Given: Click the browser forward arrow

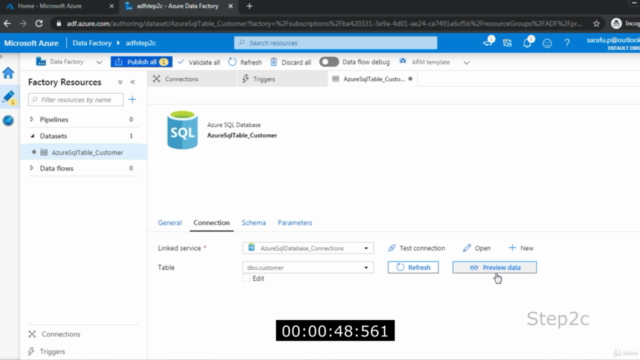Looking at the screenshot, I should click(x=23, y=24).
